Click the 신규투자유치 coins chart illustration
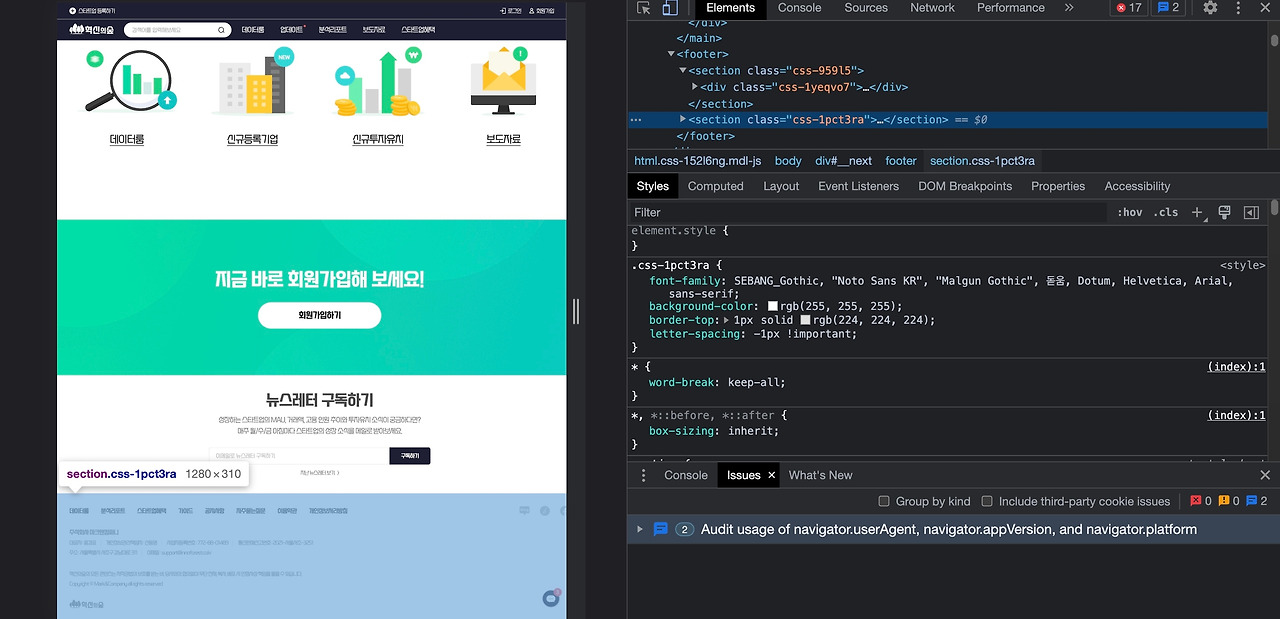Image resolution: width=1280 pixels, height=619 pixels. coord(377,84)
